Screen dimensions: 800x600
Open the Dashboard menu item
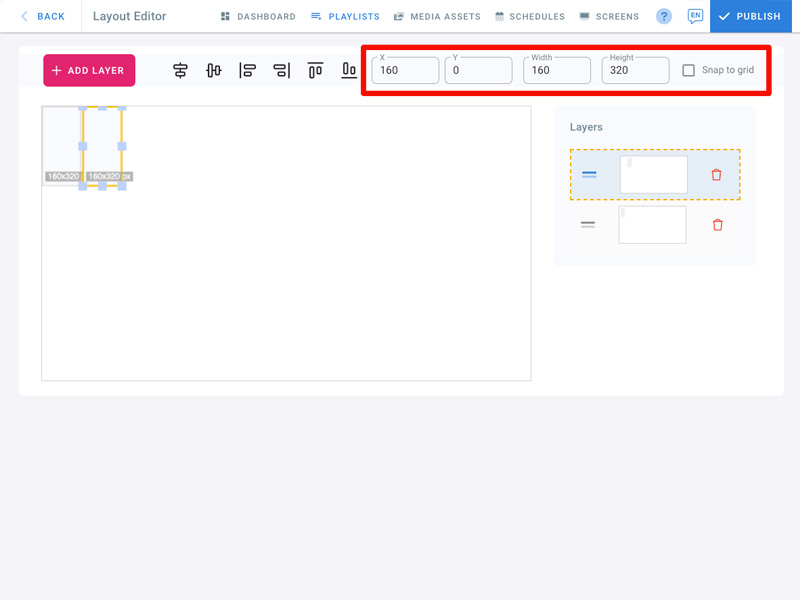click(258, 17)
